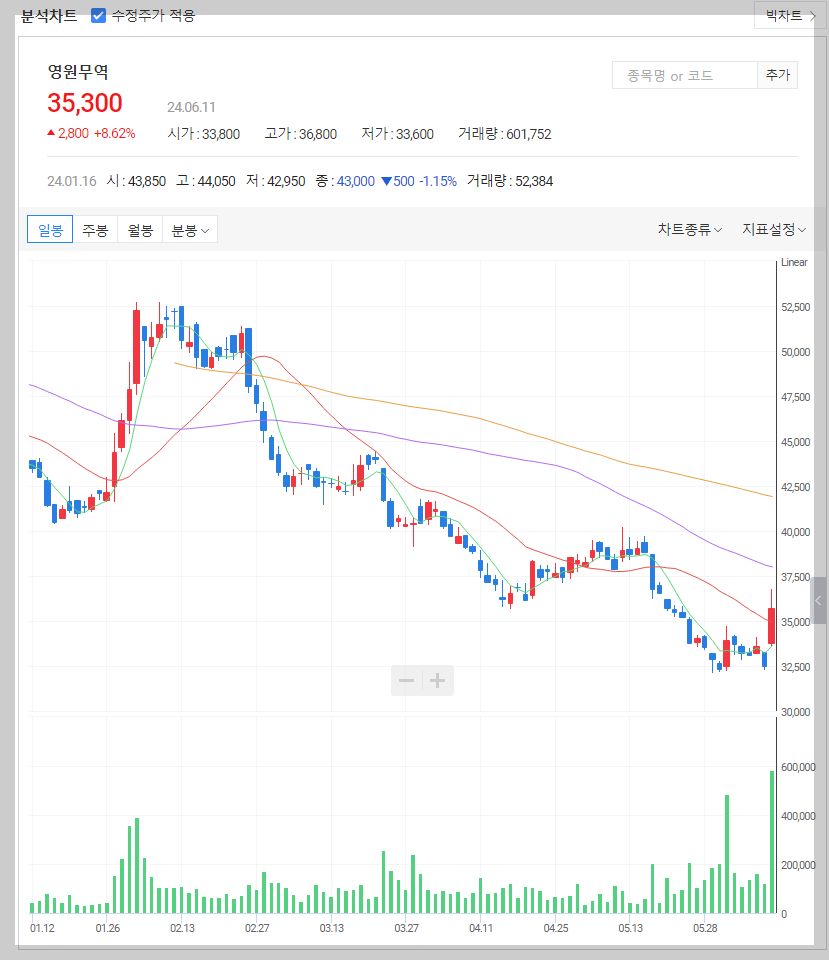Click the 시가 33,800 value

click(x=204, y=133)
